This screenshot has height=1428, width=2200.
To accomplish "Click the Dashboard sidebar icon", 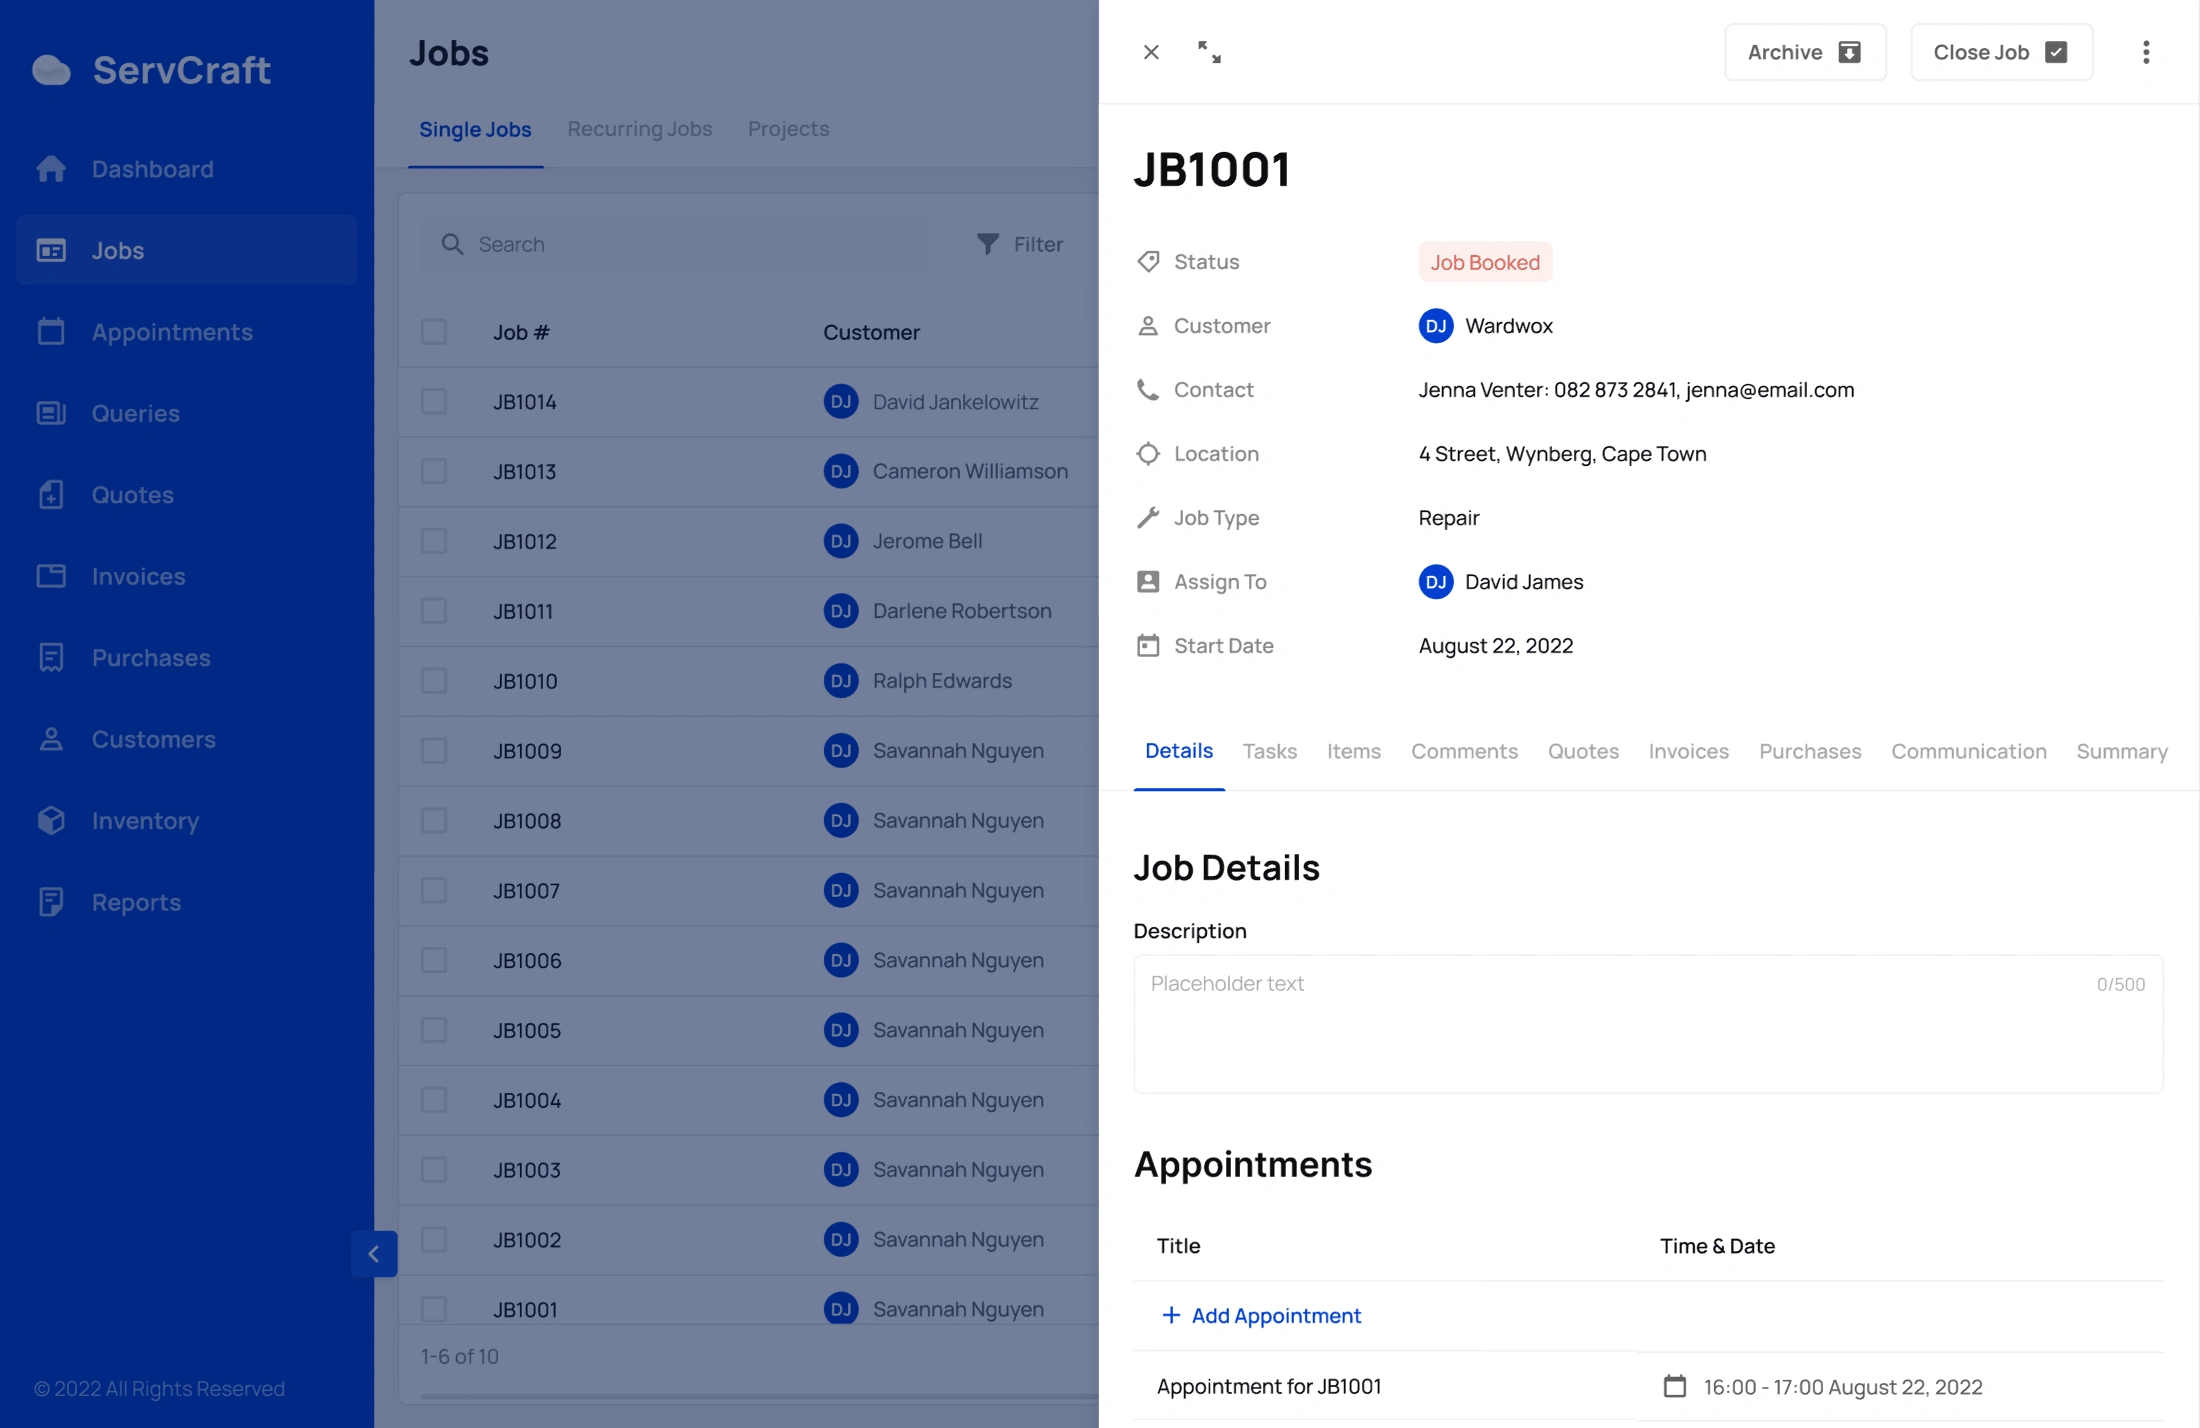I will point(50,167).
